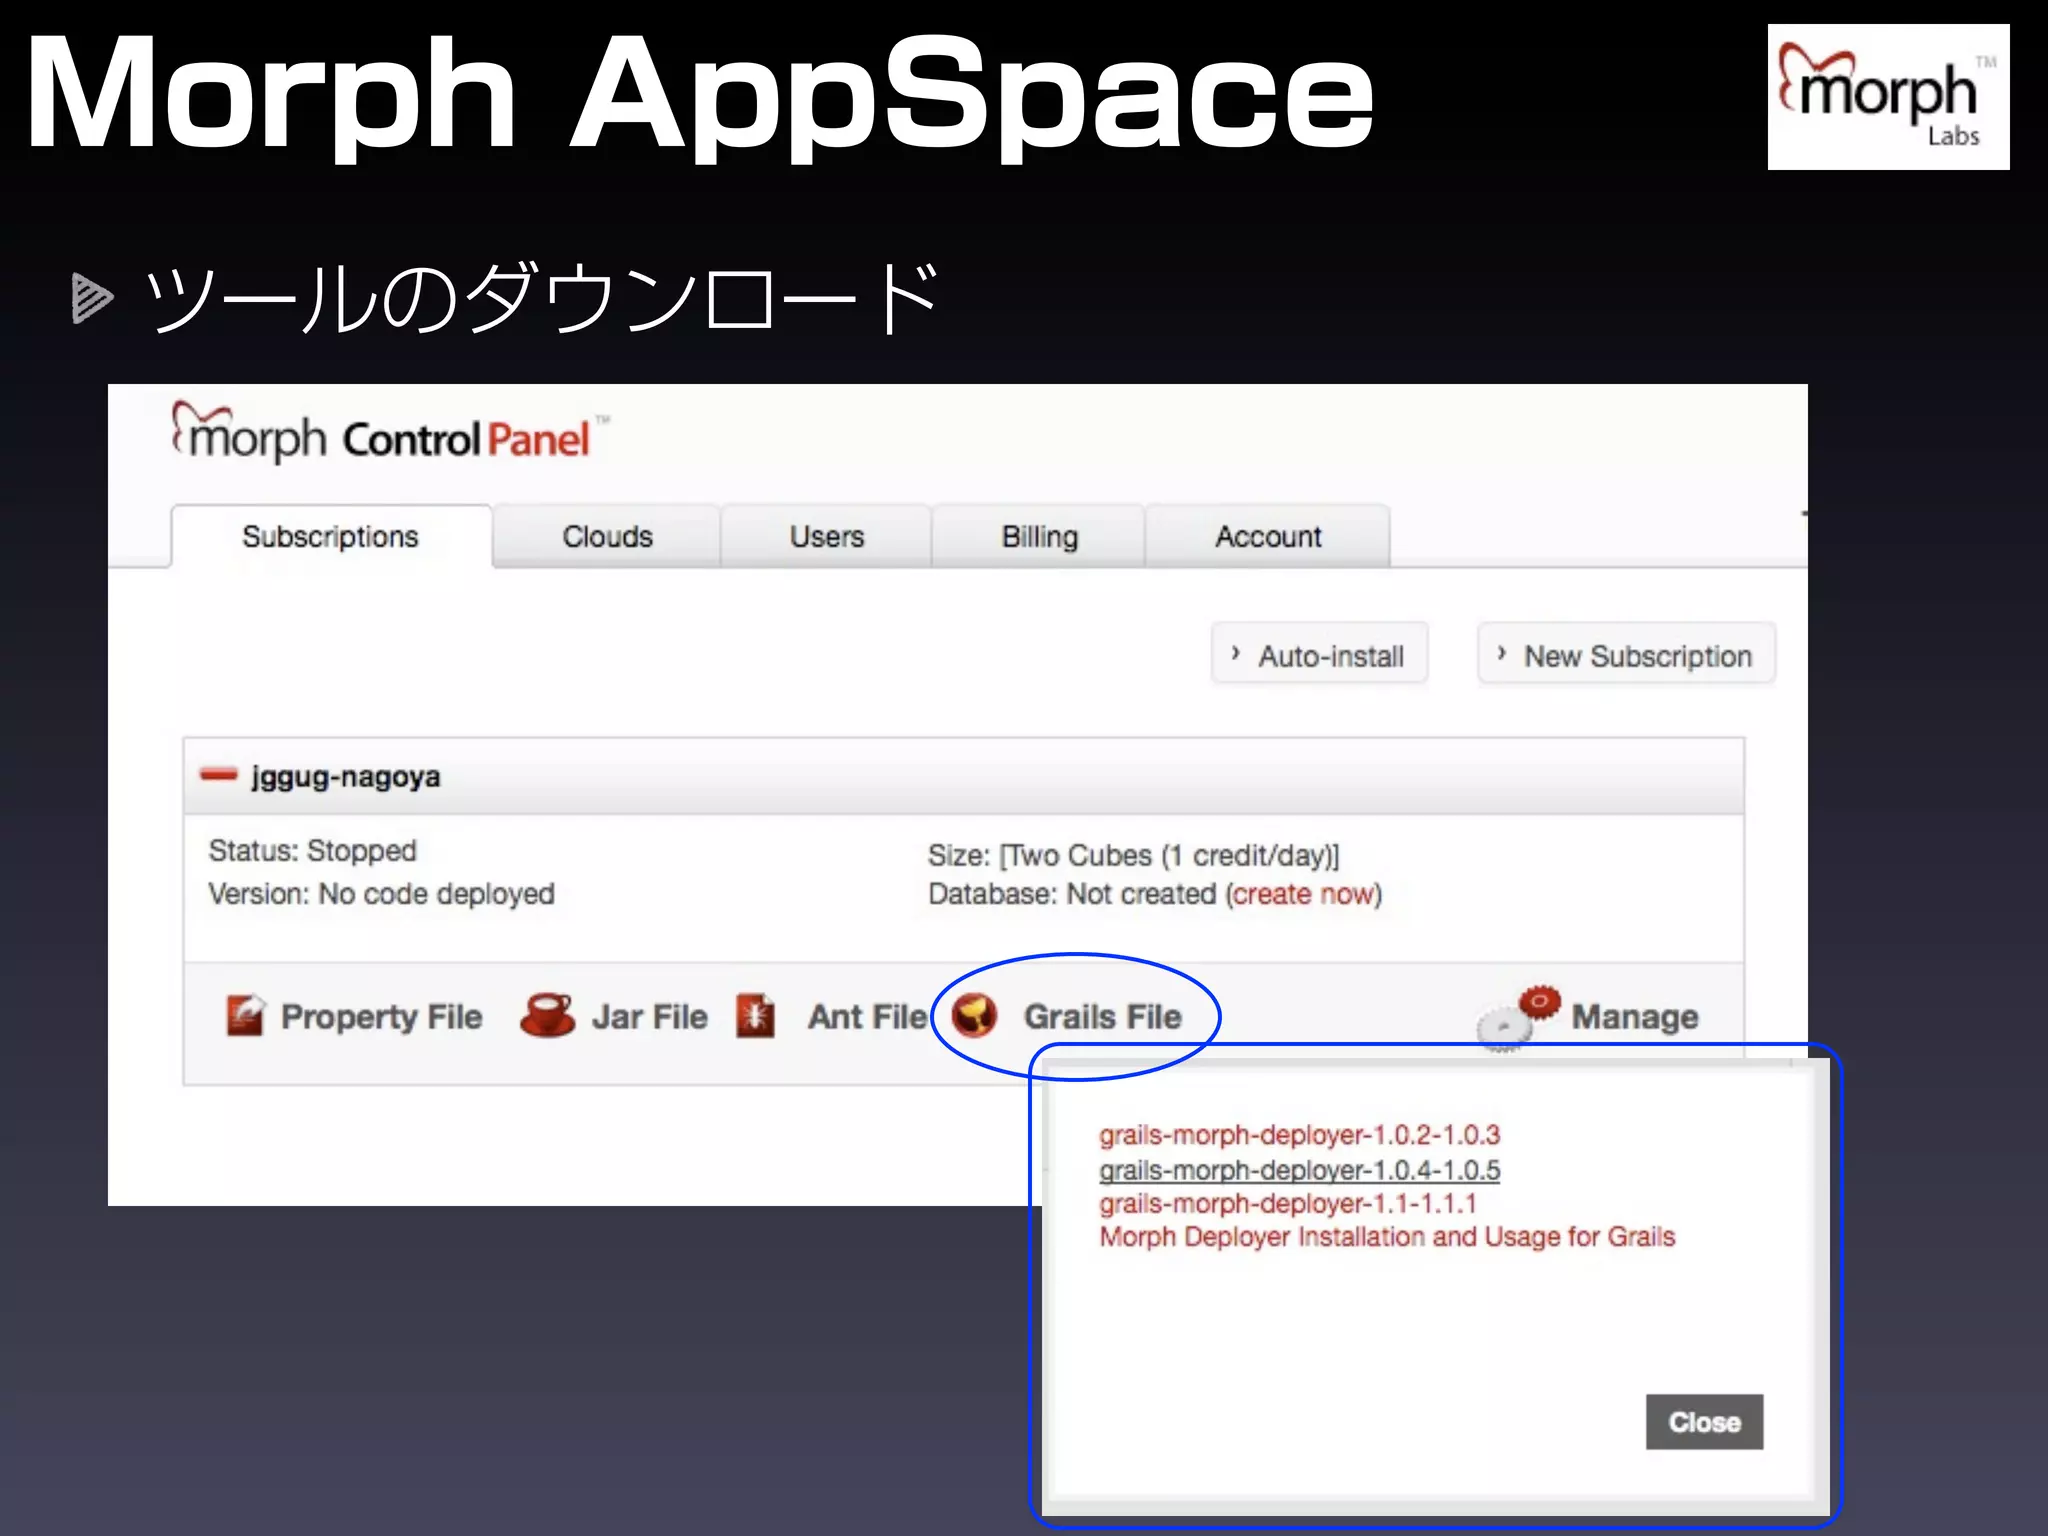Download grails-morph-deployer-1.0.2-1.0.3
2048x1536 pixels.
coord(1299,1135)
